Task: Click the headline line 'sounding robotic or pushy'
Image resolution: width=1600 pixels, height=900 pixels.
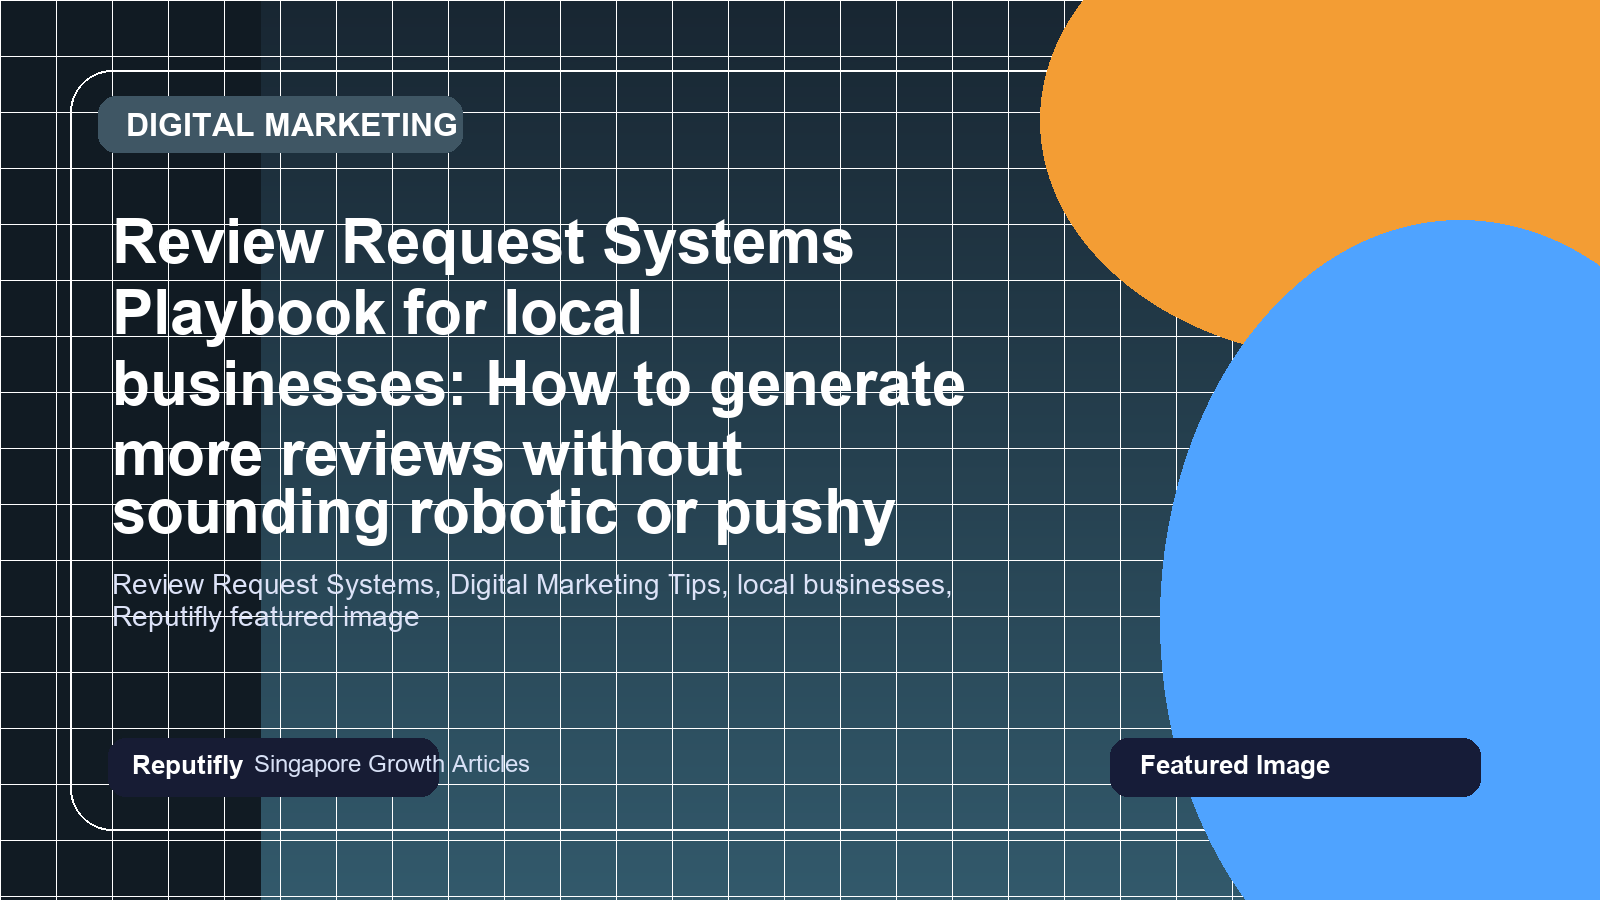Action: (504, 514)
